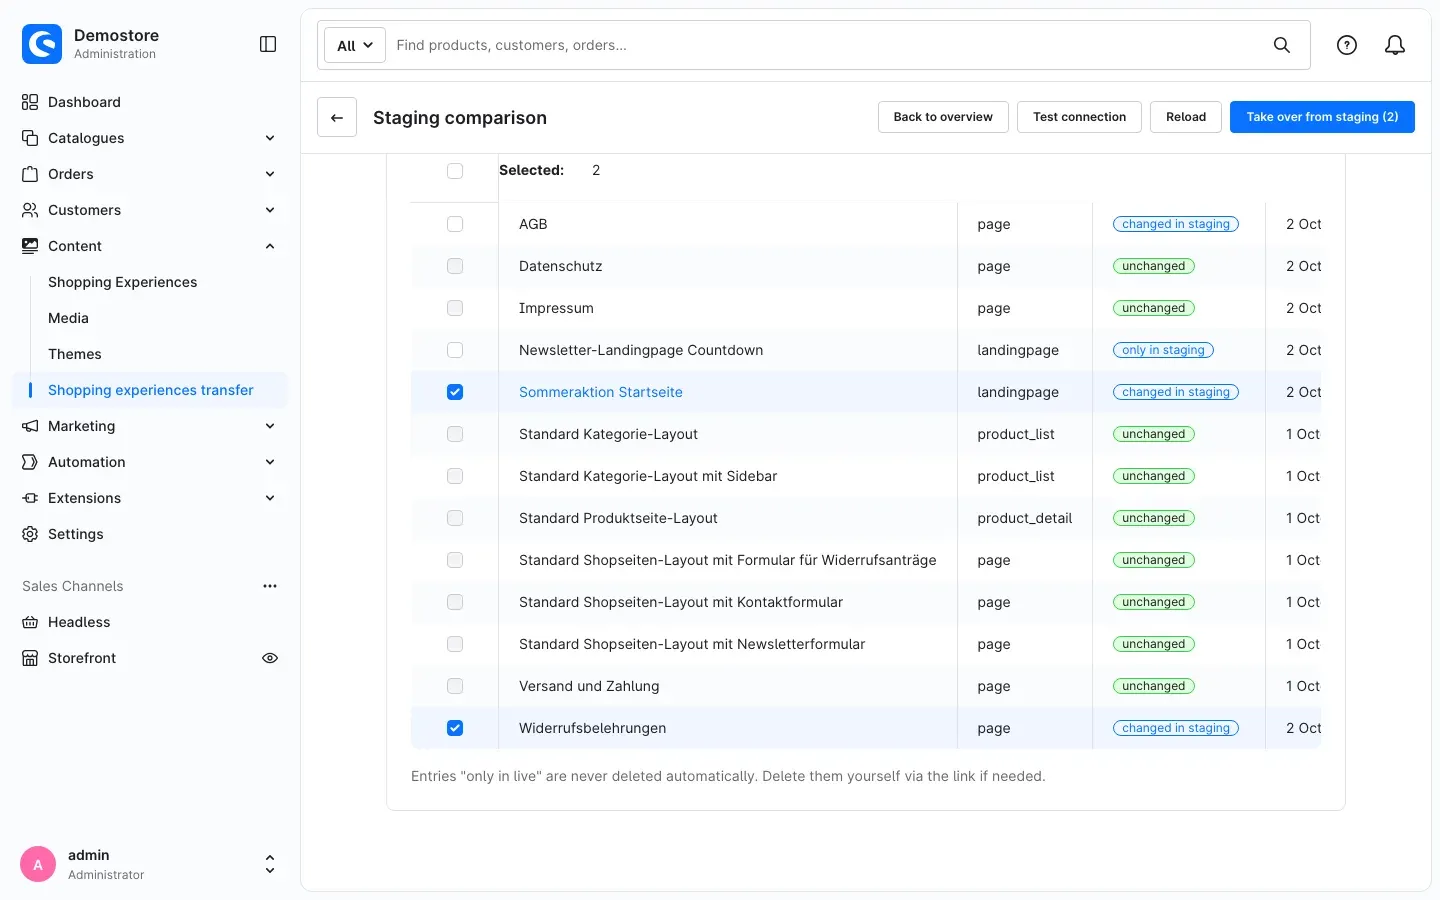Open notifications bell icon
Screen dimensions: 1440x900
1395,45
